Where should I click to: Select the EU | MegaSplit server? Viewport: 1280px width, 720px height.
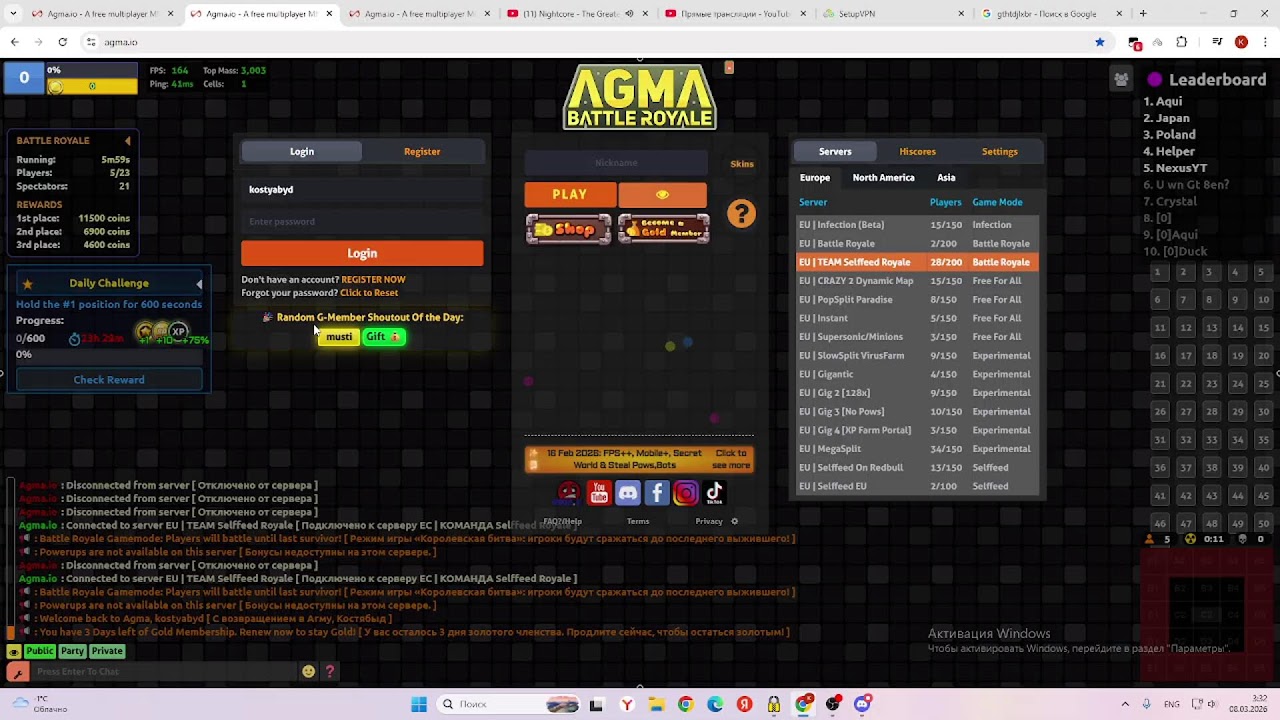(917, 449)
